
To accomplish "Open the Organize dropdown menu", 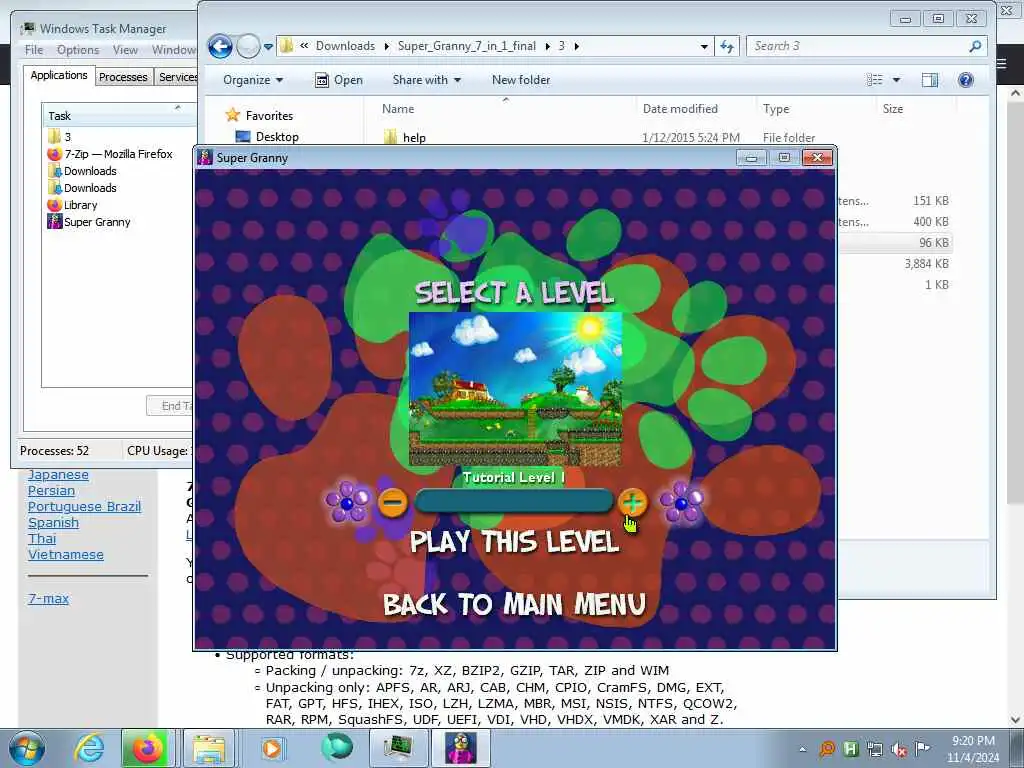I will tap(253, 80).
